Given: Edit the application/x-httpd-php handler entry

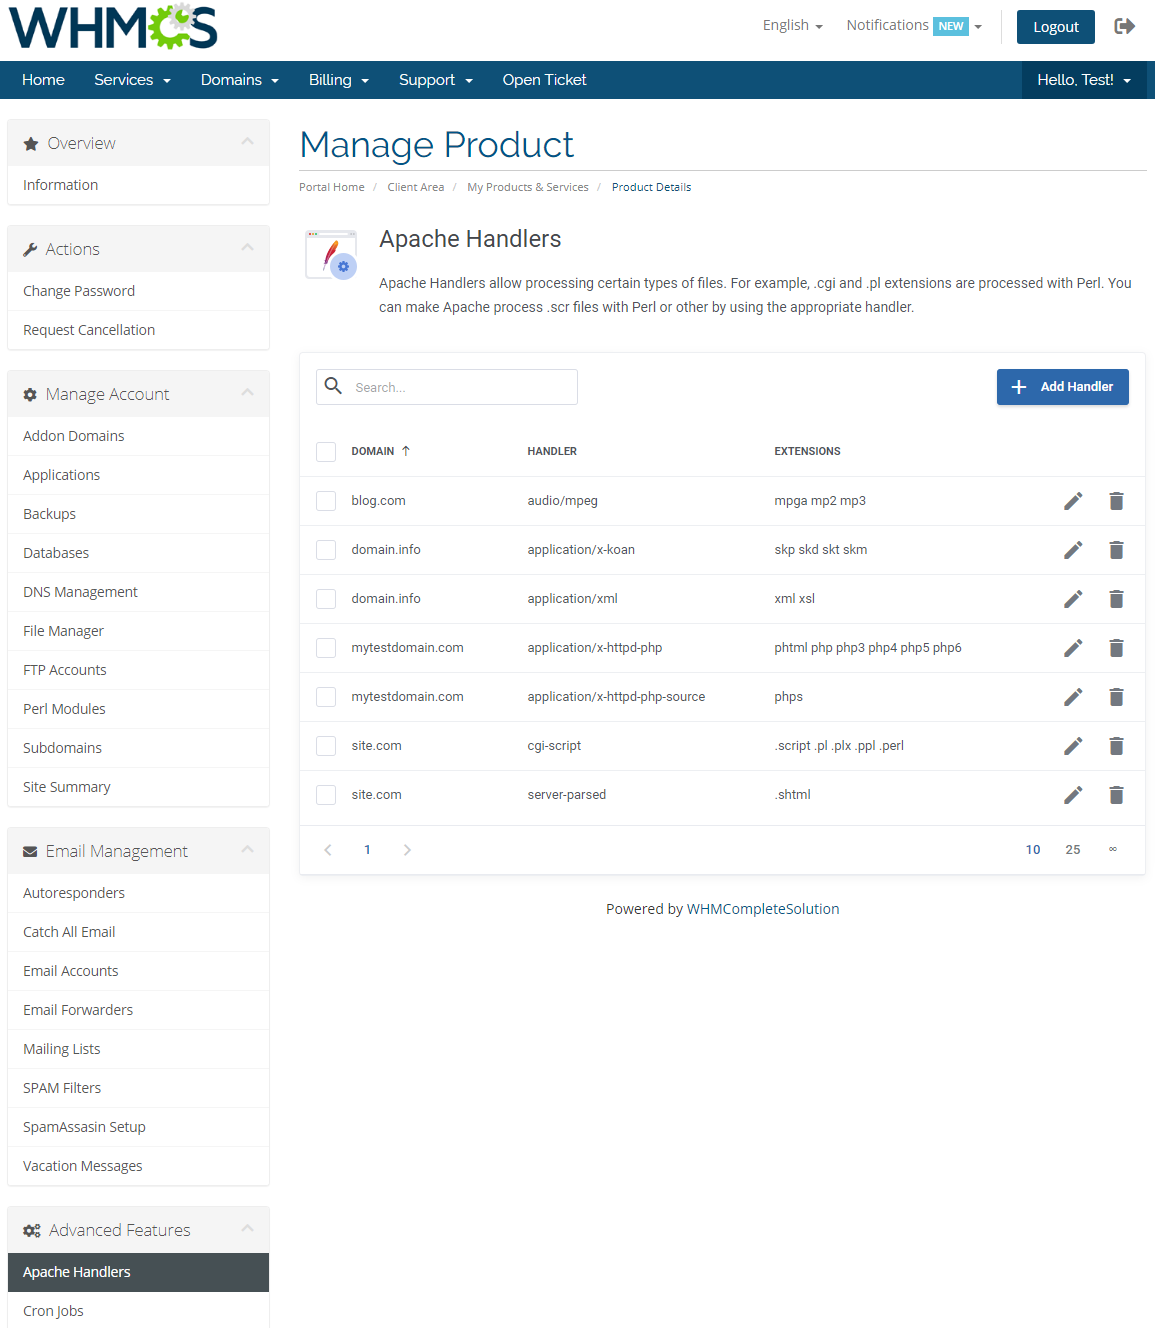Looking at the screenshot, I should pos(1072,647).
